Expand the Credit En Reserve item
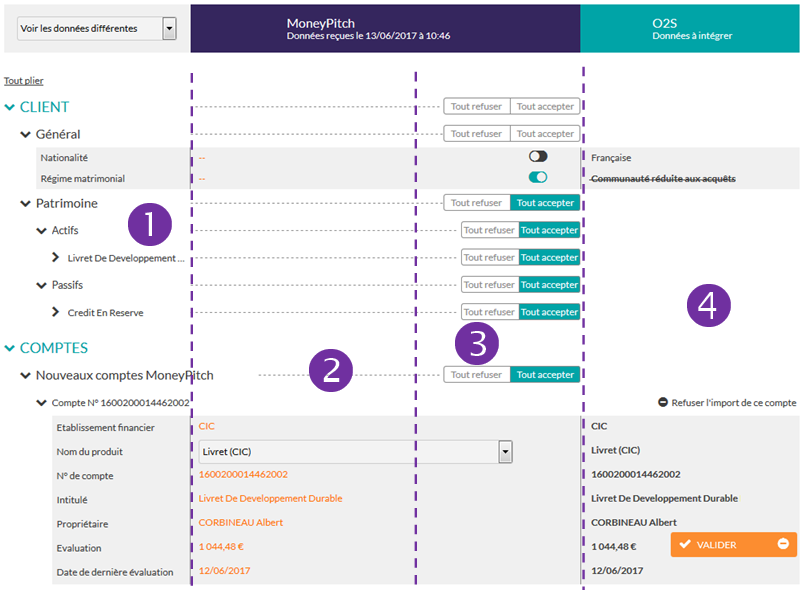 click(57, 312)
